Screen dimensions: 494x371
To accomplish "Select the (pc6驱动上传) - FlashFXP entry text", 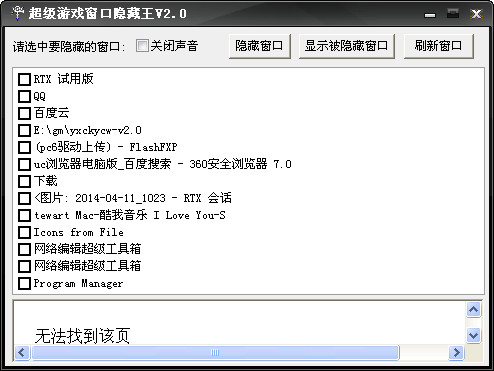I will pos(106,147).
